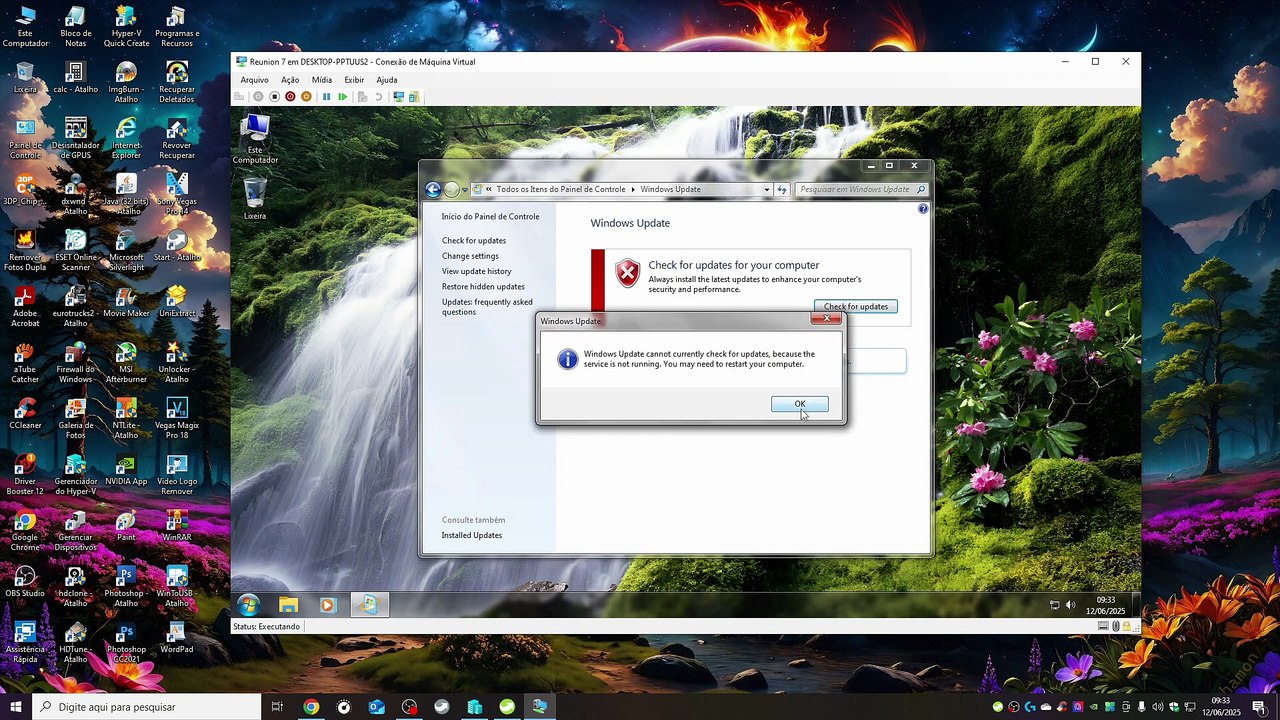Pause the virtual machine via toolbar icon
This screenshot has width=1280, height=720.
[x=326, y=97]
